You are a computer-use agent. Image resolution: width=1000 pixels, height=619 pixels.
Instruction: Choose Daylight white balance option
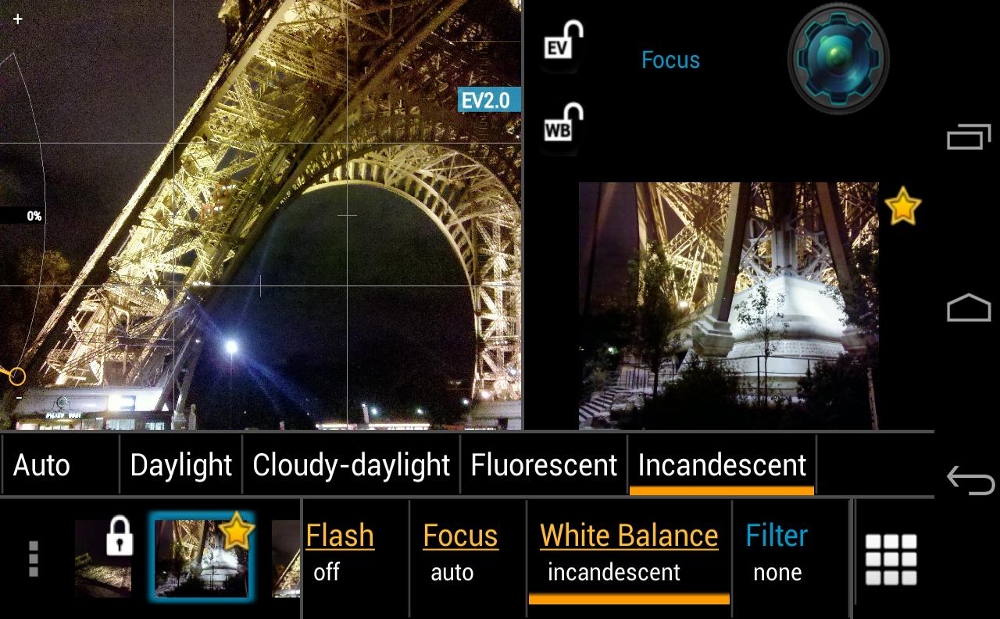[x=180, y=464]
